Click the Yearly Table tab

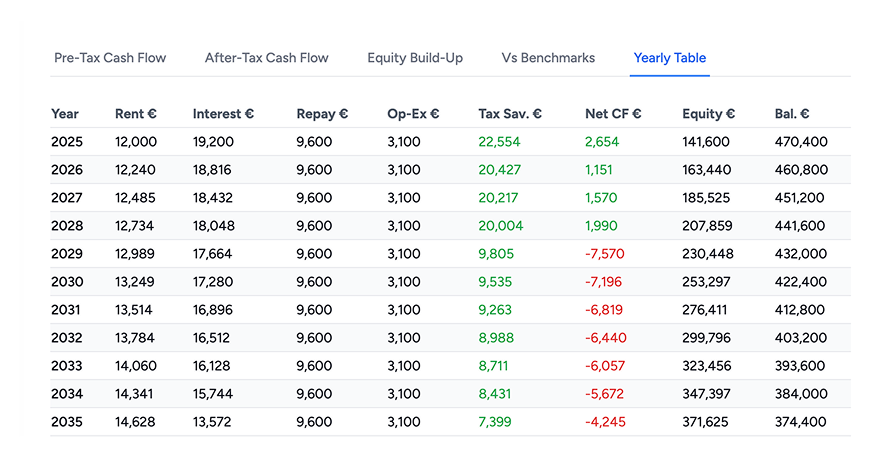click(x=670, y=58)
